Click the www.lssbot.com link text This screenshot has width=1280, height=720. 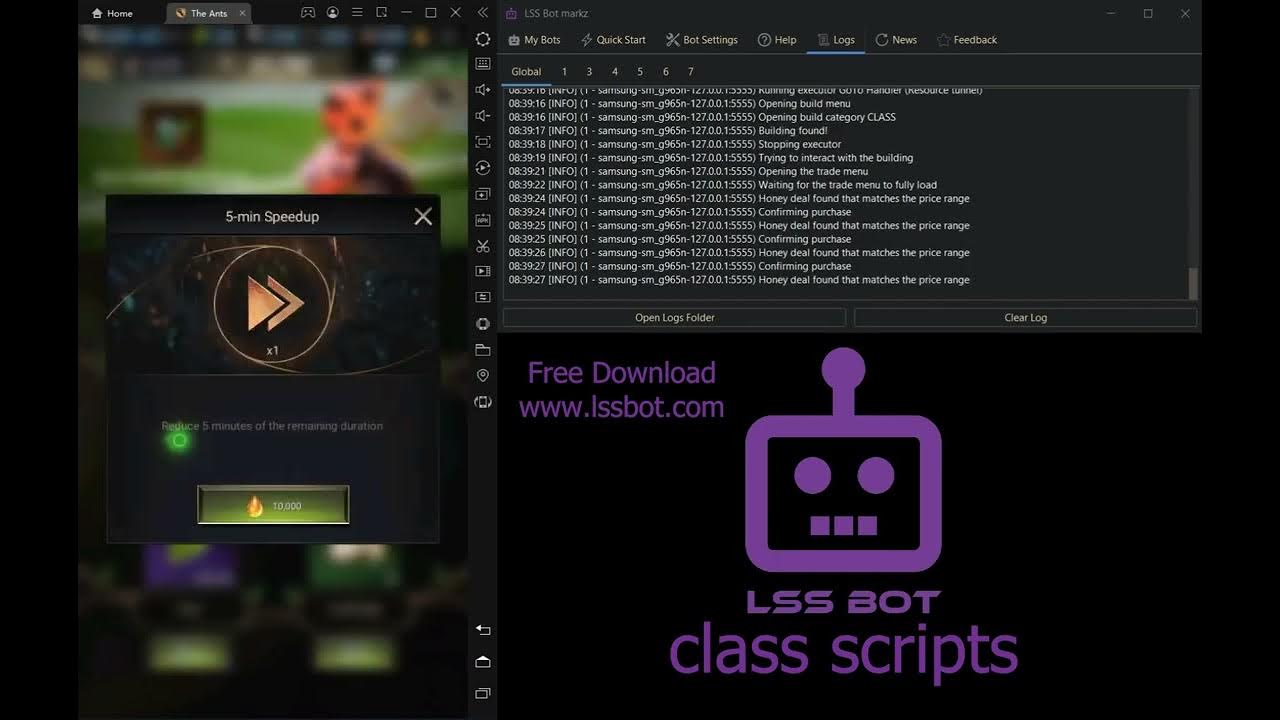(x=621, y=407)
